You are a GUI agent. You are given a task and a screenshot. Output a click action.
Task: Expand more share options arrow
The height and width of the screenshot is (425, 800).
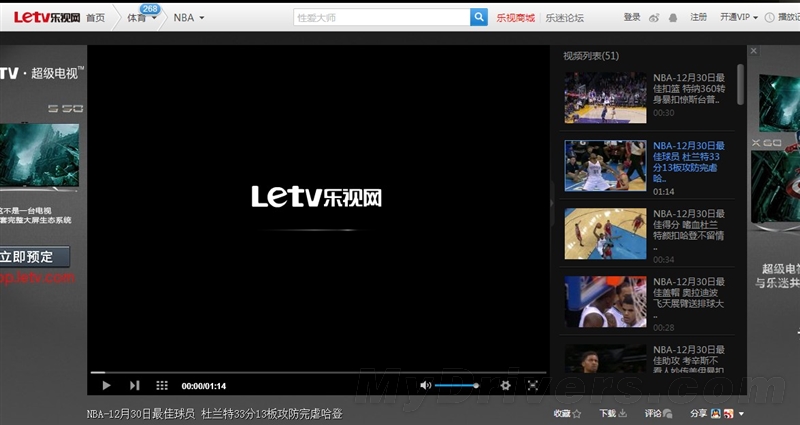(x=741, y=414)
